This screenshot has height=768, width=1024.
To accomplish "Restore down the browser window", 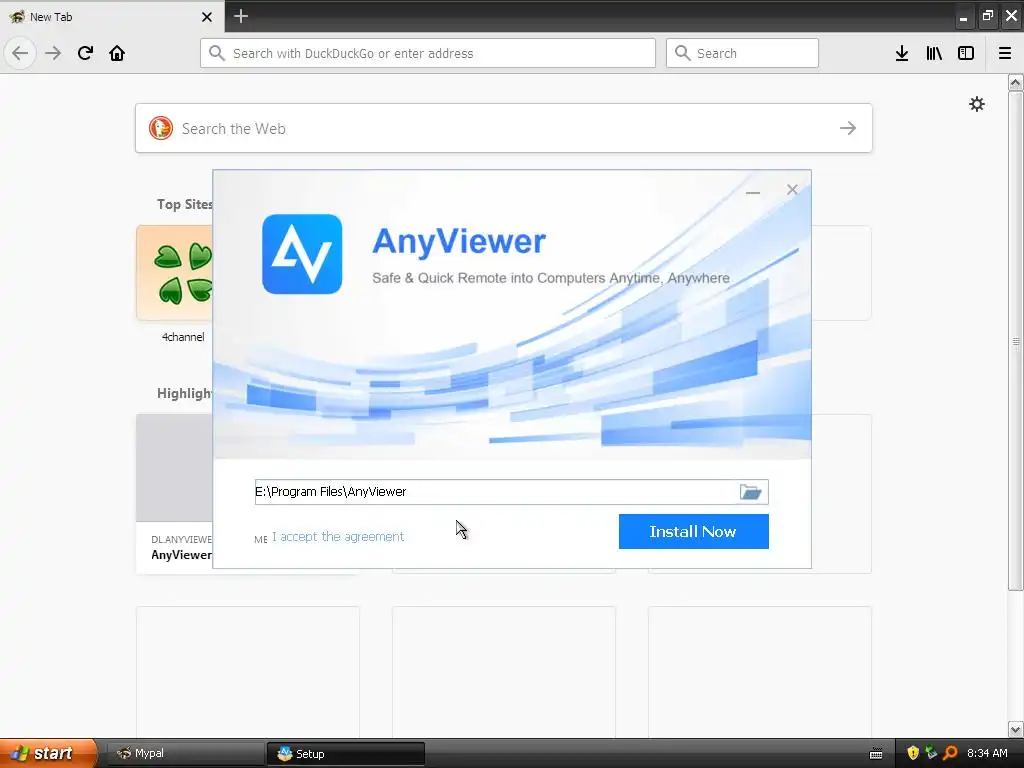I will point(987,16).
